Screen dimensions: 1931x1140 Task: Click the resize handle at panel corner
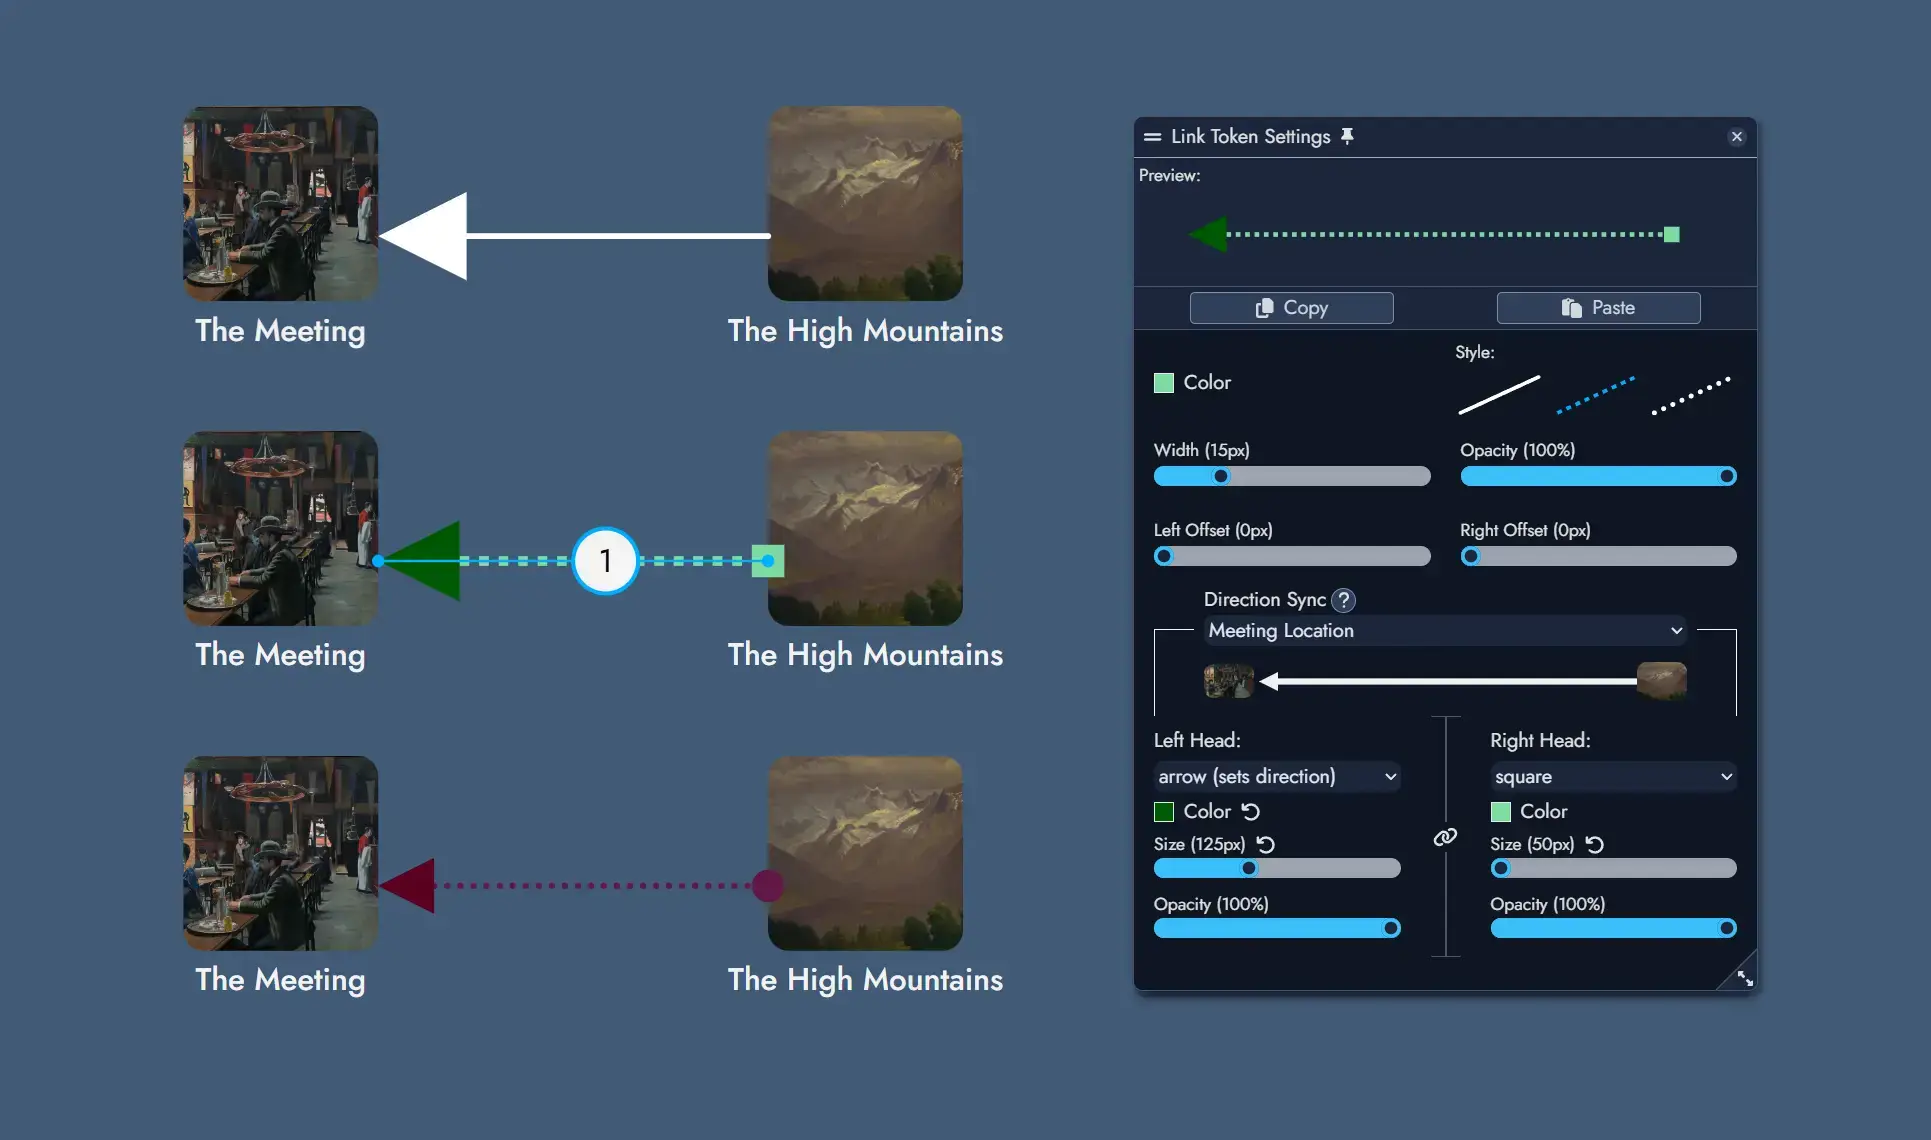pyautogui.click(x=1744, y=978)
